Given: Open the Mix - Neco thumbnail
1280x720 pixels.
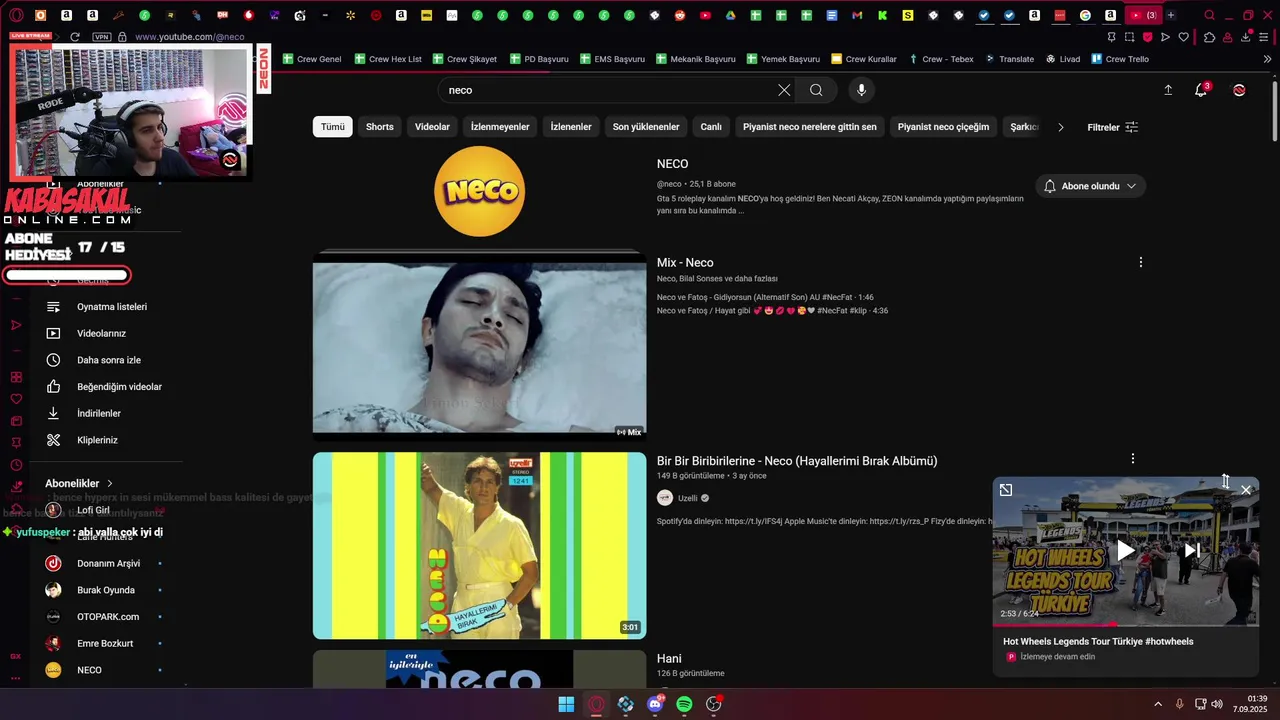Looking at the screenshot, I should [x=480, y=345].
